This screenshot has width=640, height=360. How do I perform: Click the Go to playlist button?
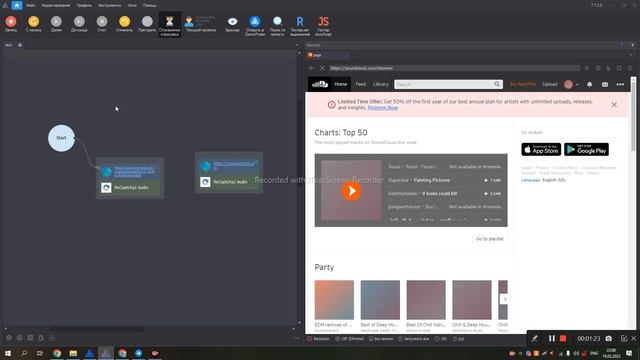[x=489, y=239]
